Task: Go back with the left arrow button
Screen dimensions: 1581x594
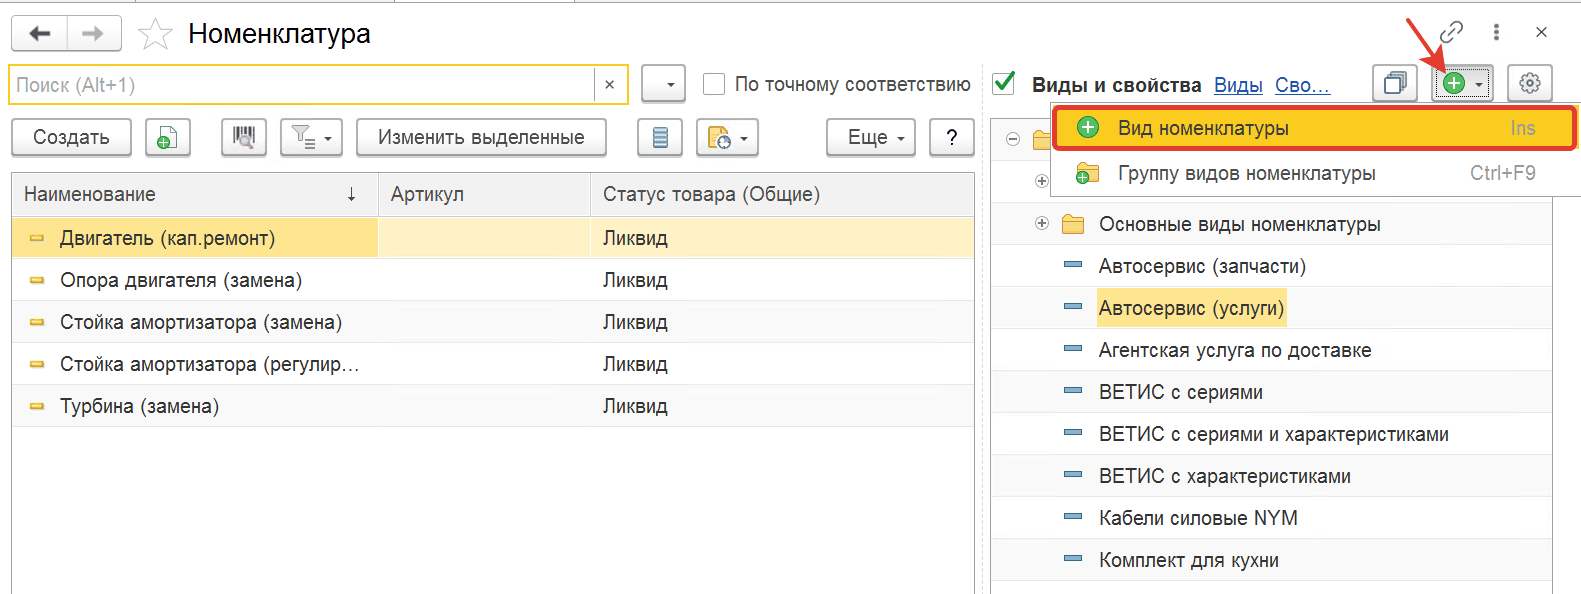Action: coord(40,33)
